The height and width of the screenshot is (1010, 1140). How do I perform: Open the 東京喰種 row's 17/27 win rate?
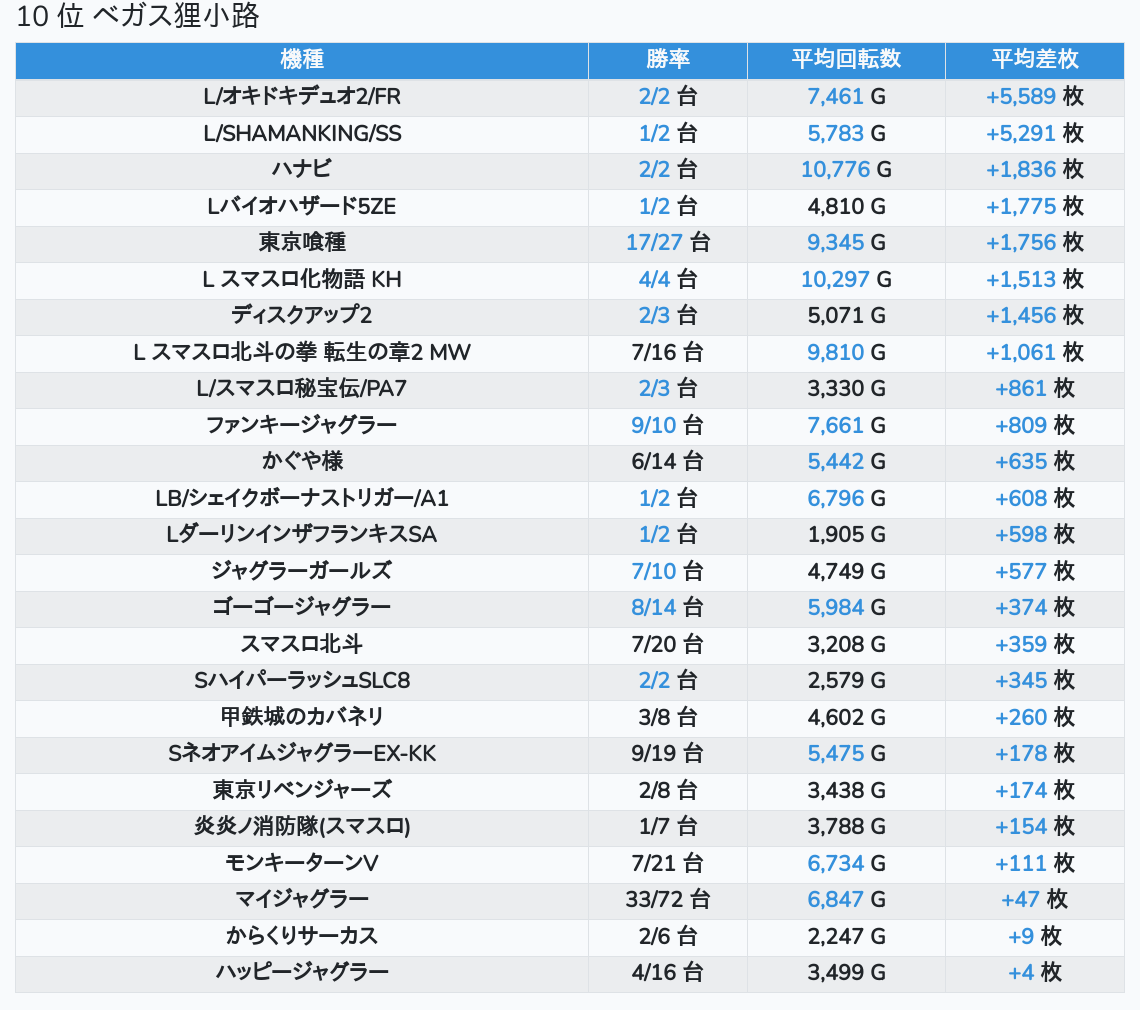click(653, 243)
